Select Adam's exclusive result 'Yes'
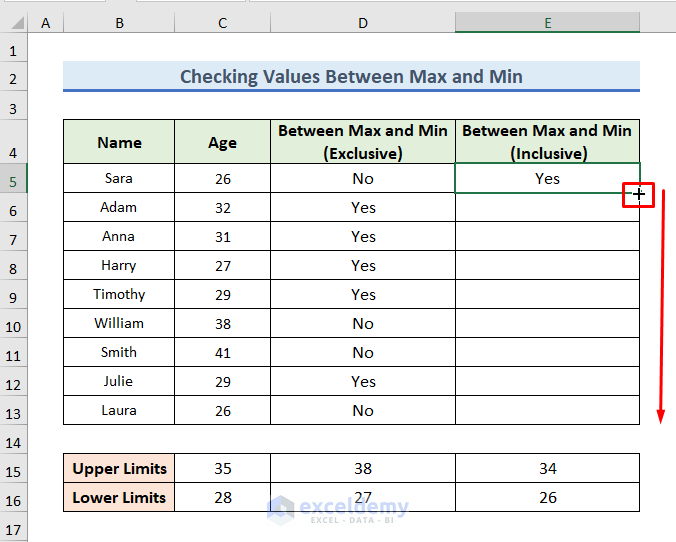This screenshot has height=542, width=676. pos(363,207)
